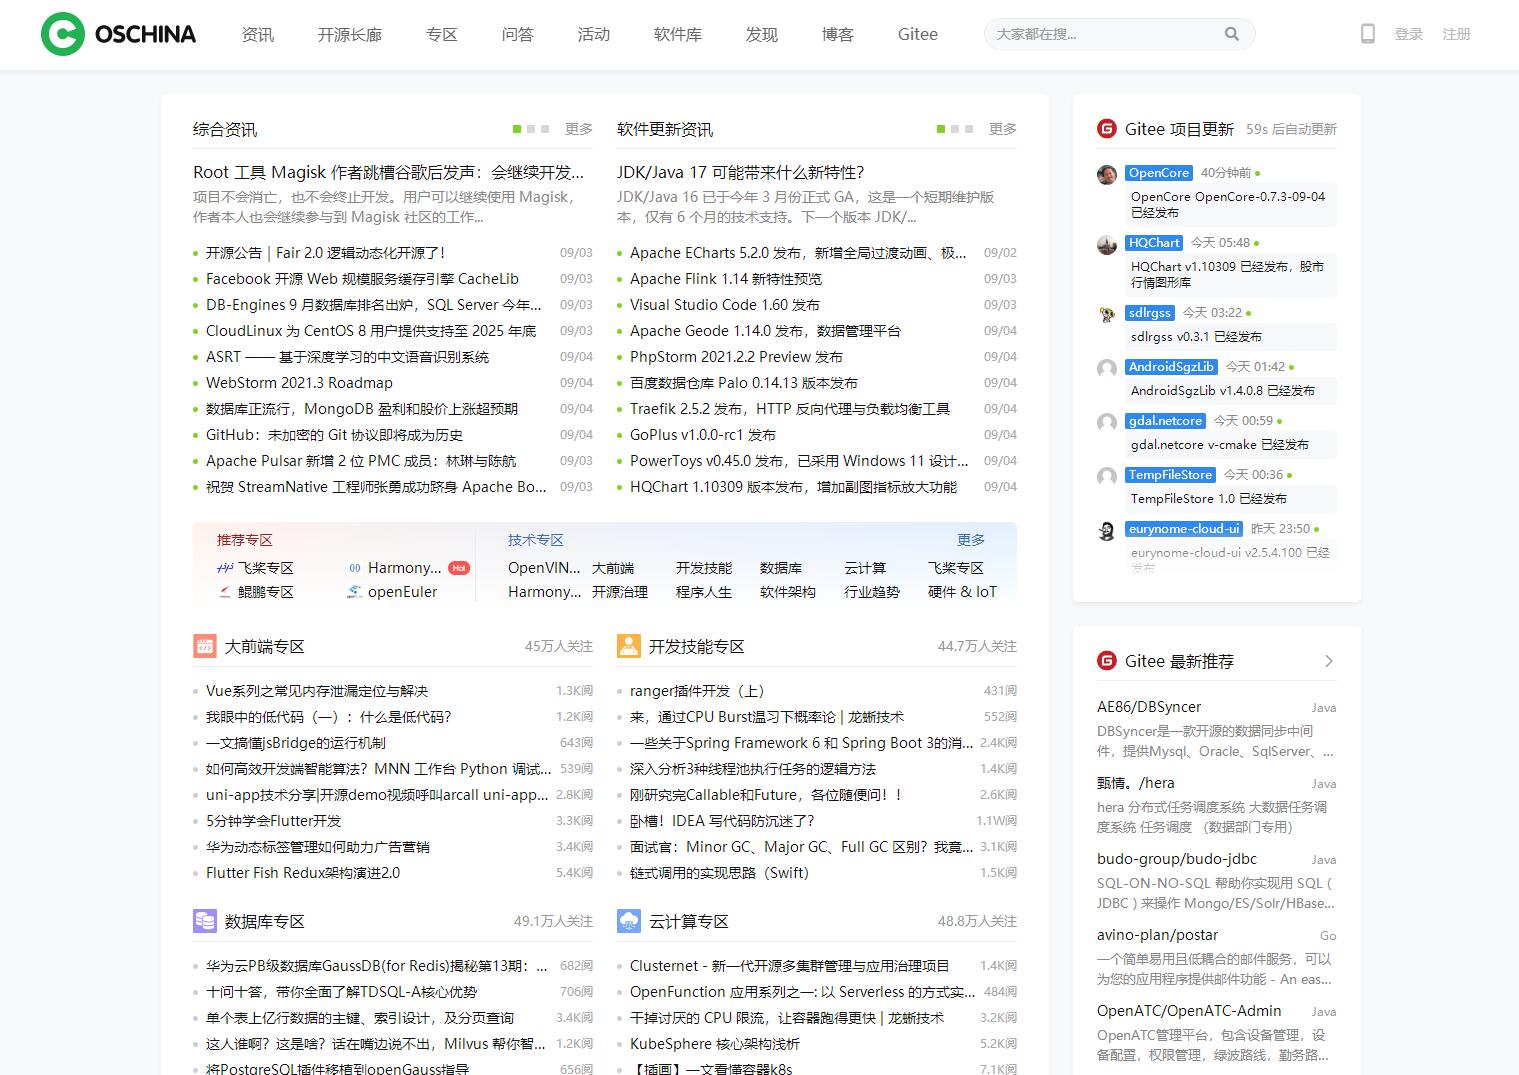This screenshot has height=1075, width=1519.
Task: Select the third carousel dot of 软件更新资讯
Action: click(x=967, y=128)
